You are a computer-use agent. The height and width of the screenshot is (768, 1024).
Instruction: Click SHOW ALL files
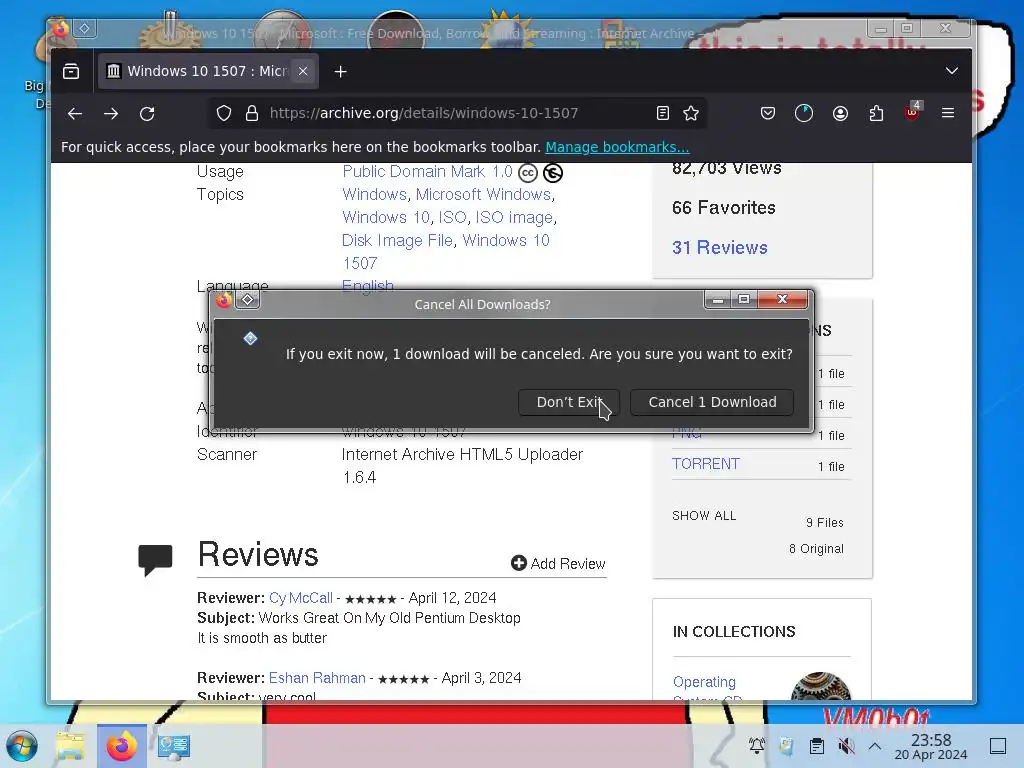(x=704, y=516)
